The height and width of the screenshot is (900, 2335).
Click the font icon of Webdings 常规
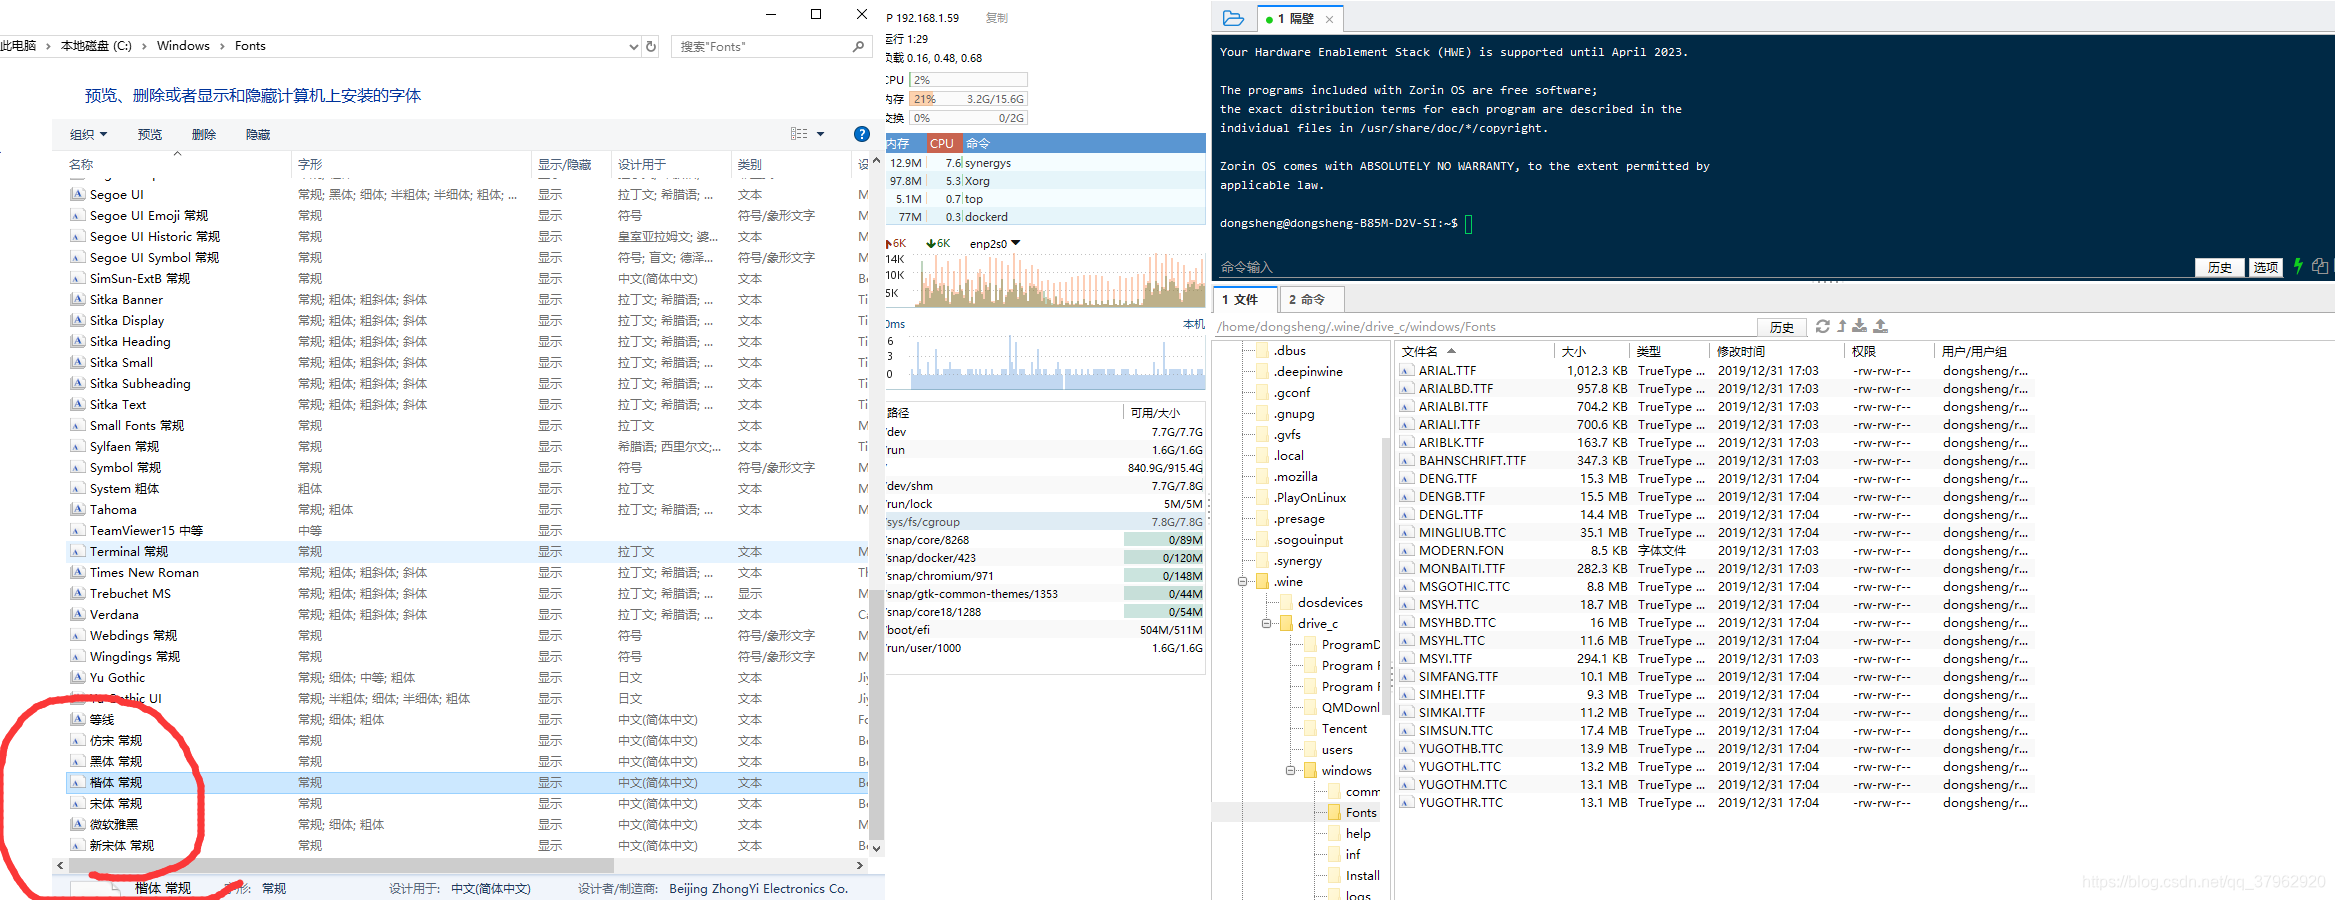tap(77, 635)
